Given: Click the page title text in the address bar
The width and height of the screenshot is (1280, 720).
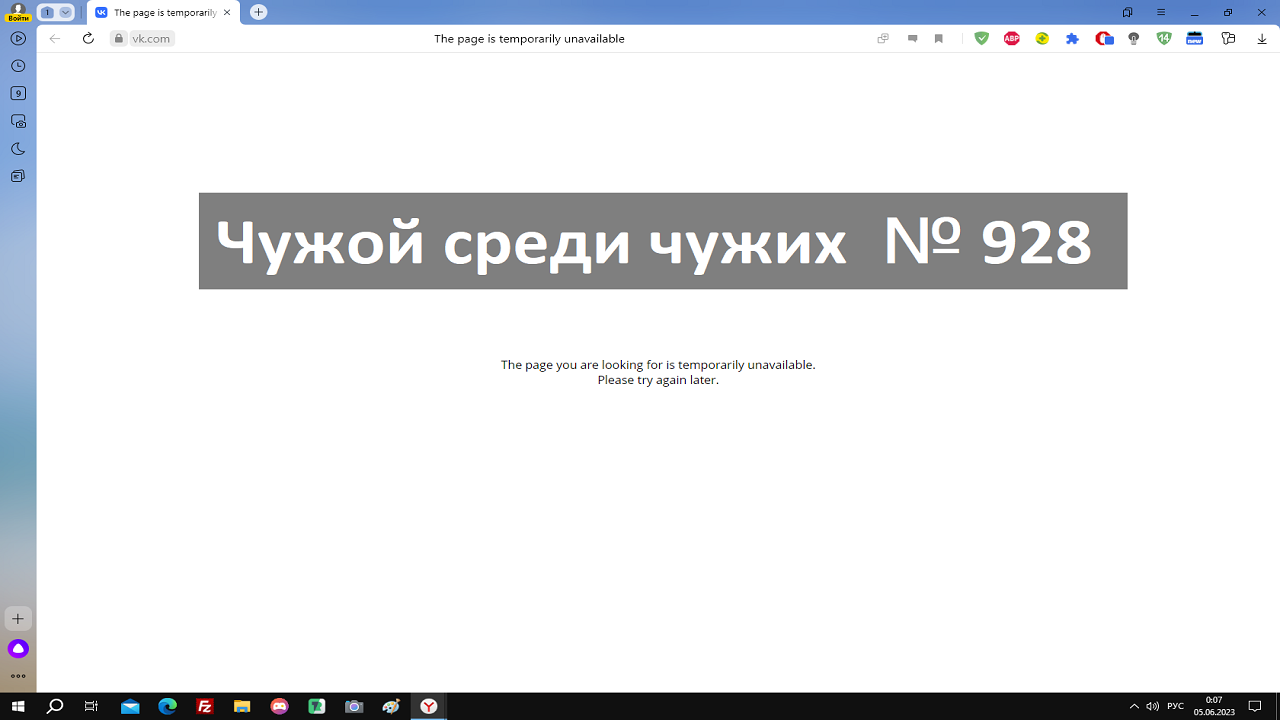Looking at the screenshot, I should [529, 38].
